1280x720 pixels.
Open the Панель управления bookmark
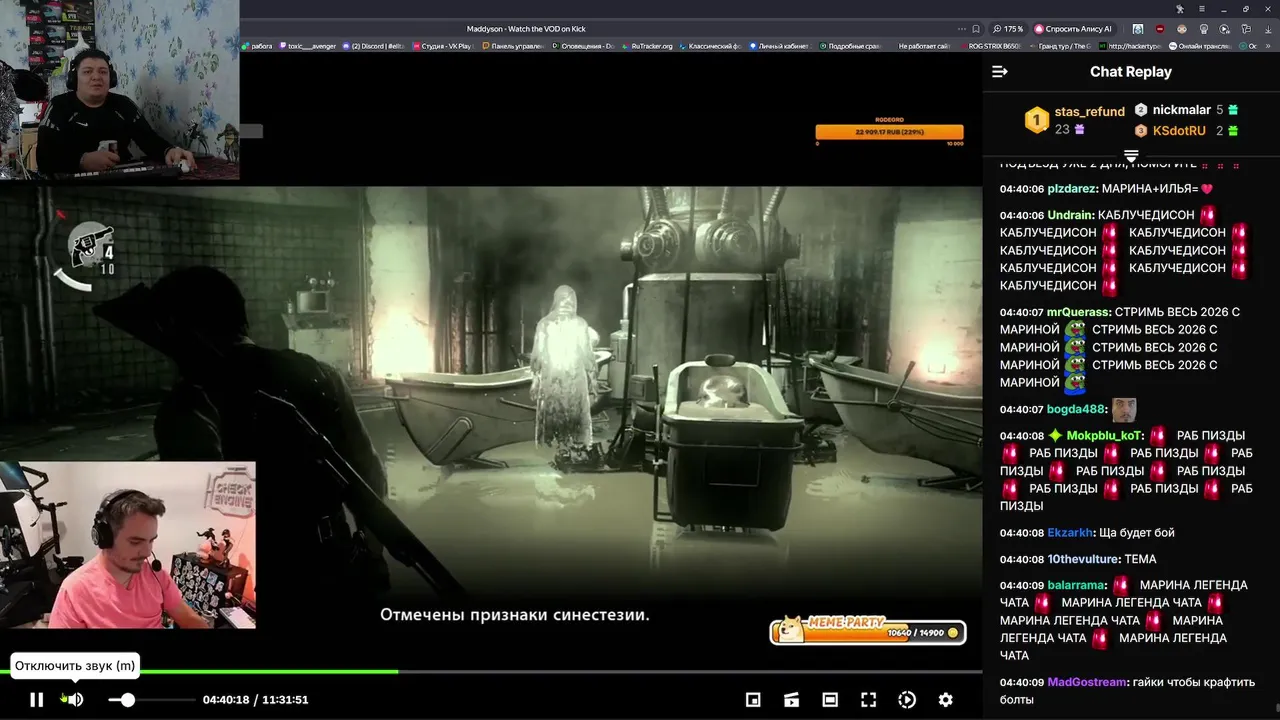[x=513, y=46]
